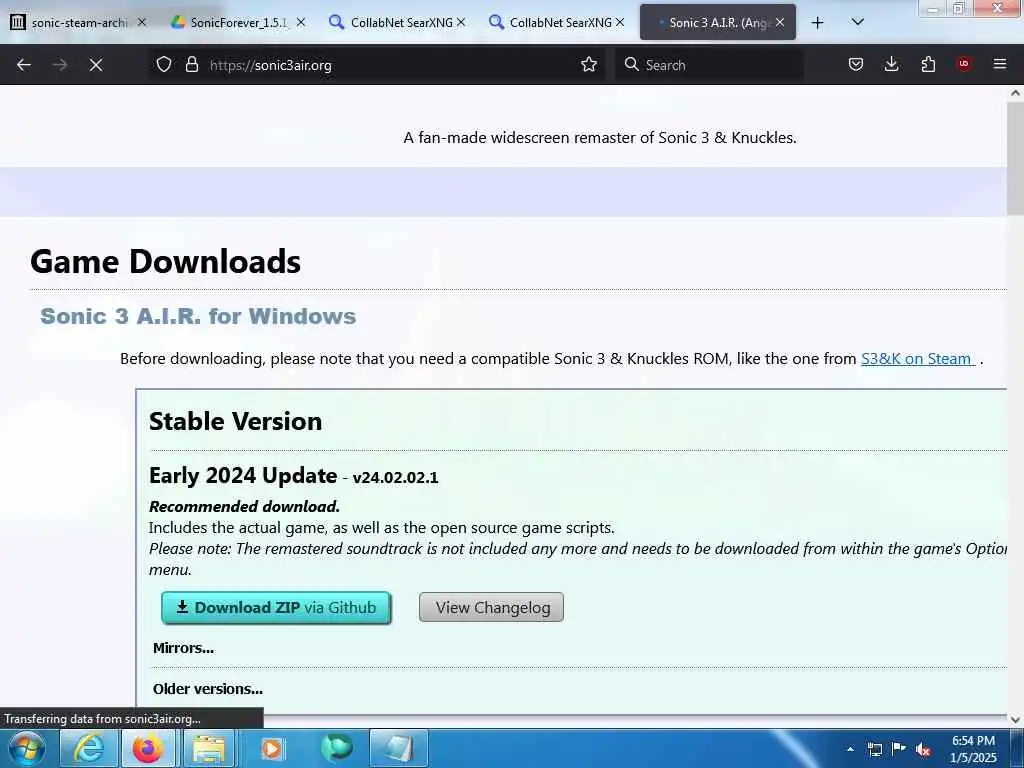Close the sonic-steam-archive tab
The height and width of the screenshot is (768, 1024).
[x=142, y=22]
